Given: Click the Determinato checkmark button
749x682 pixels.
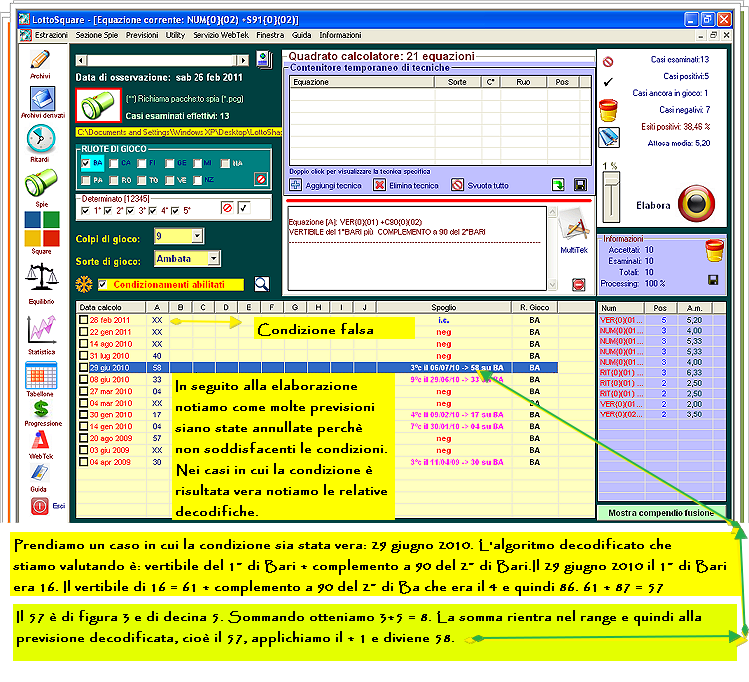Looking at the screenshot, I should click(x=244, y=208).
